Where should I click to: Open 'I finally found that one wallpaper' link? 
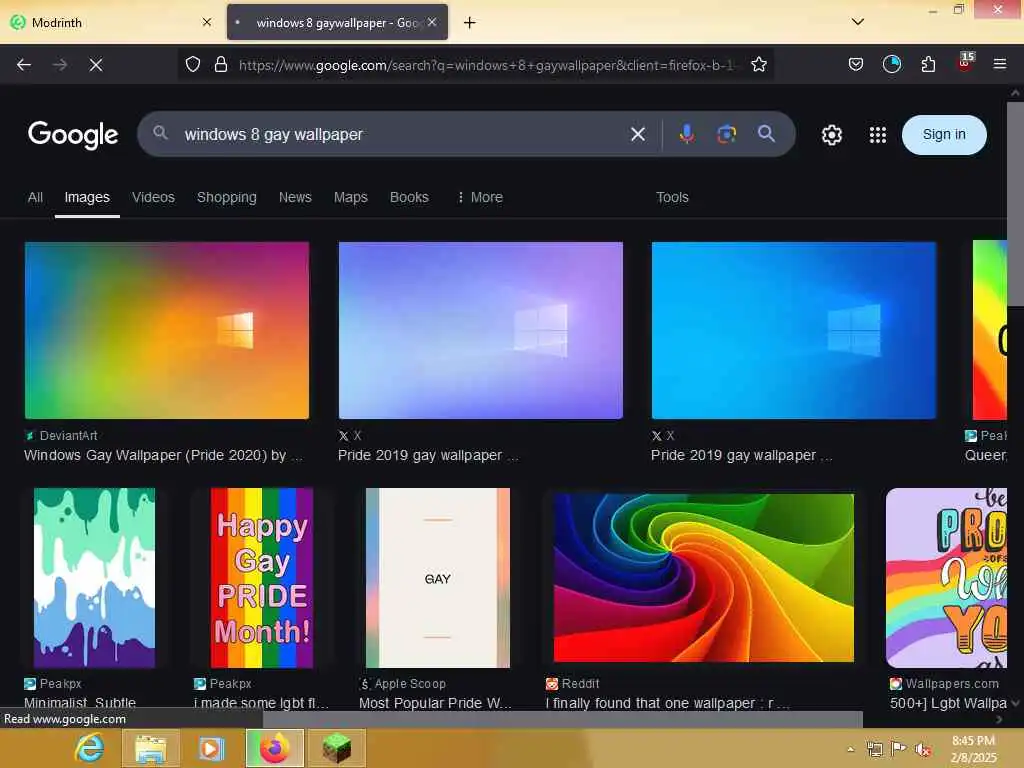click(667, 703)
